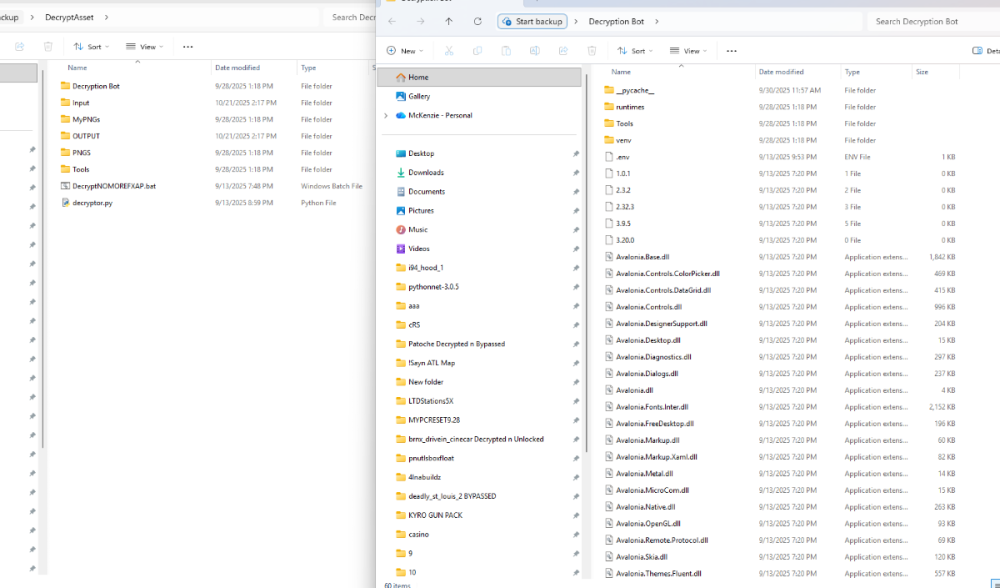The width and height of the screenshot is (1000, 588).
Task: Select Home in the navigation pane
Action: [x=418, y=77]
